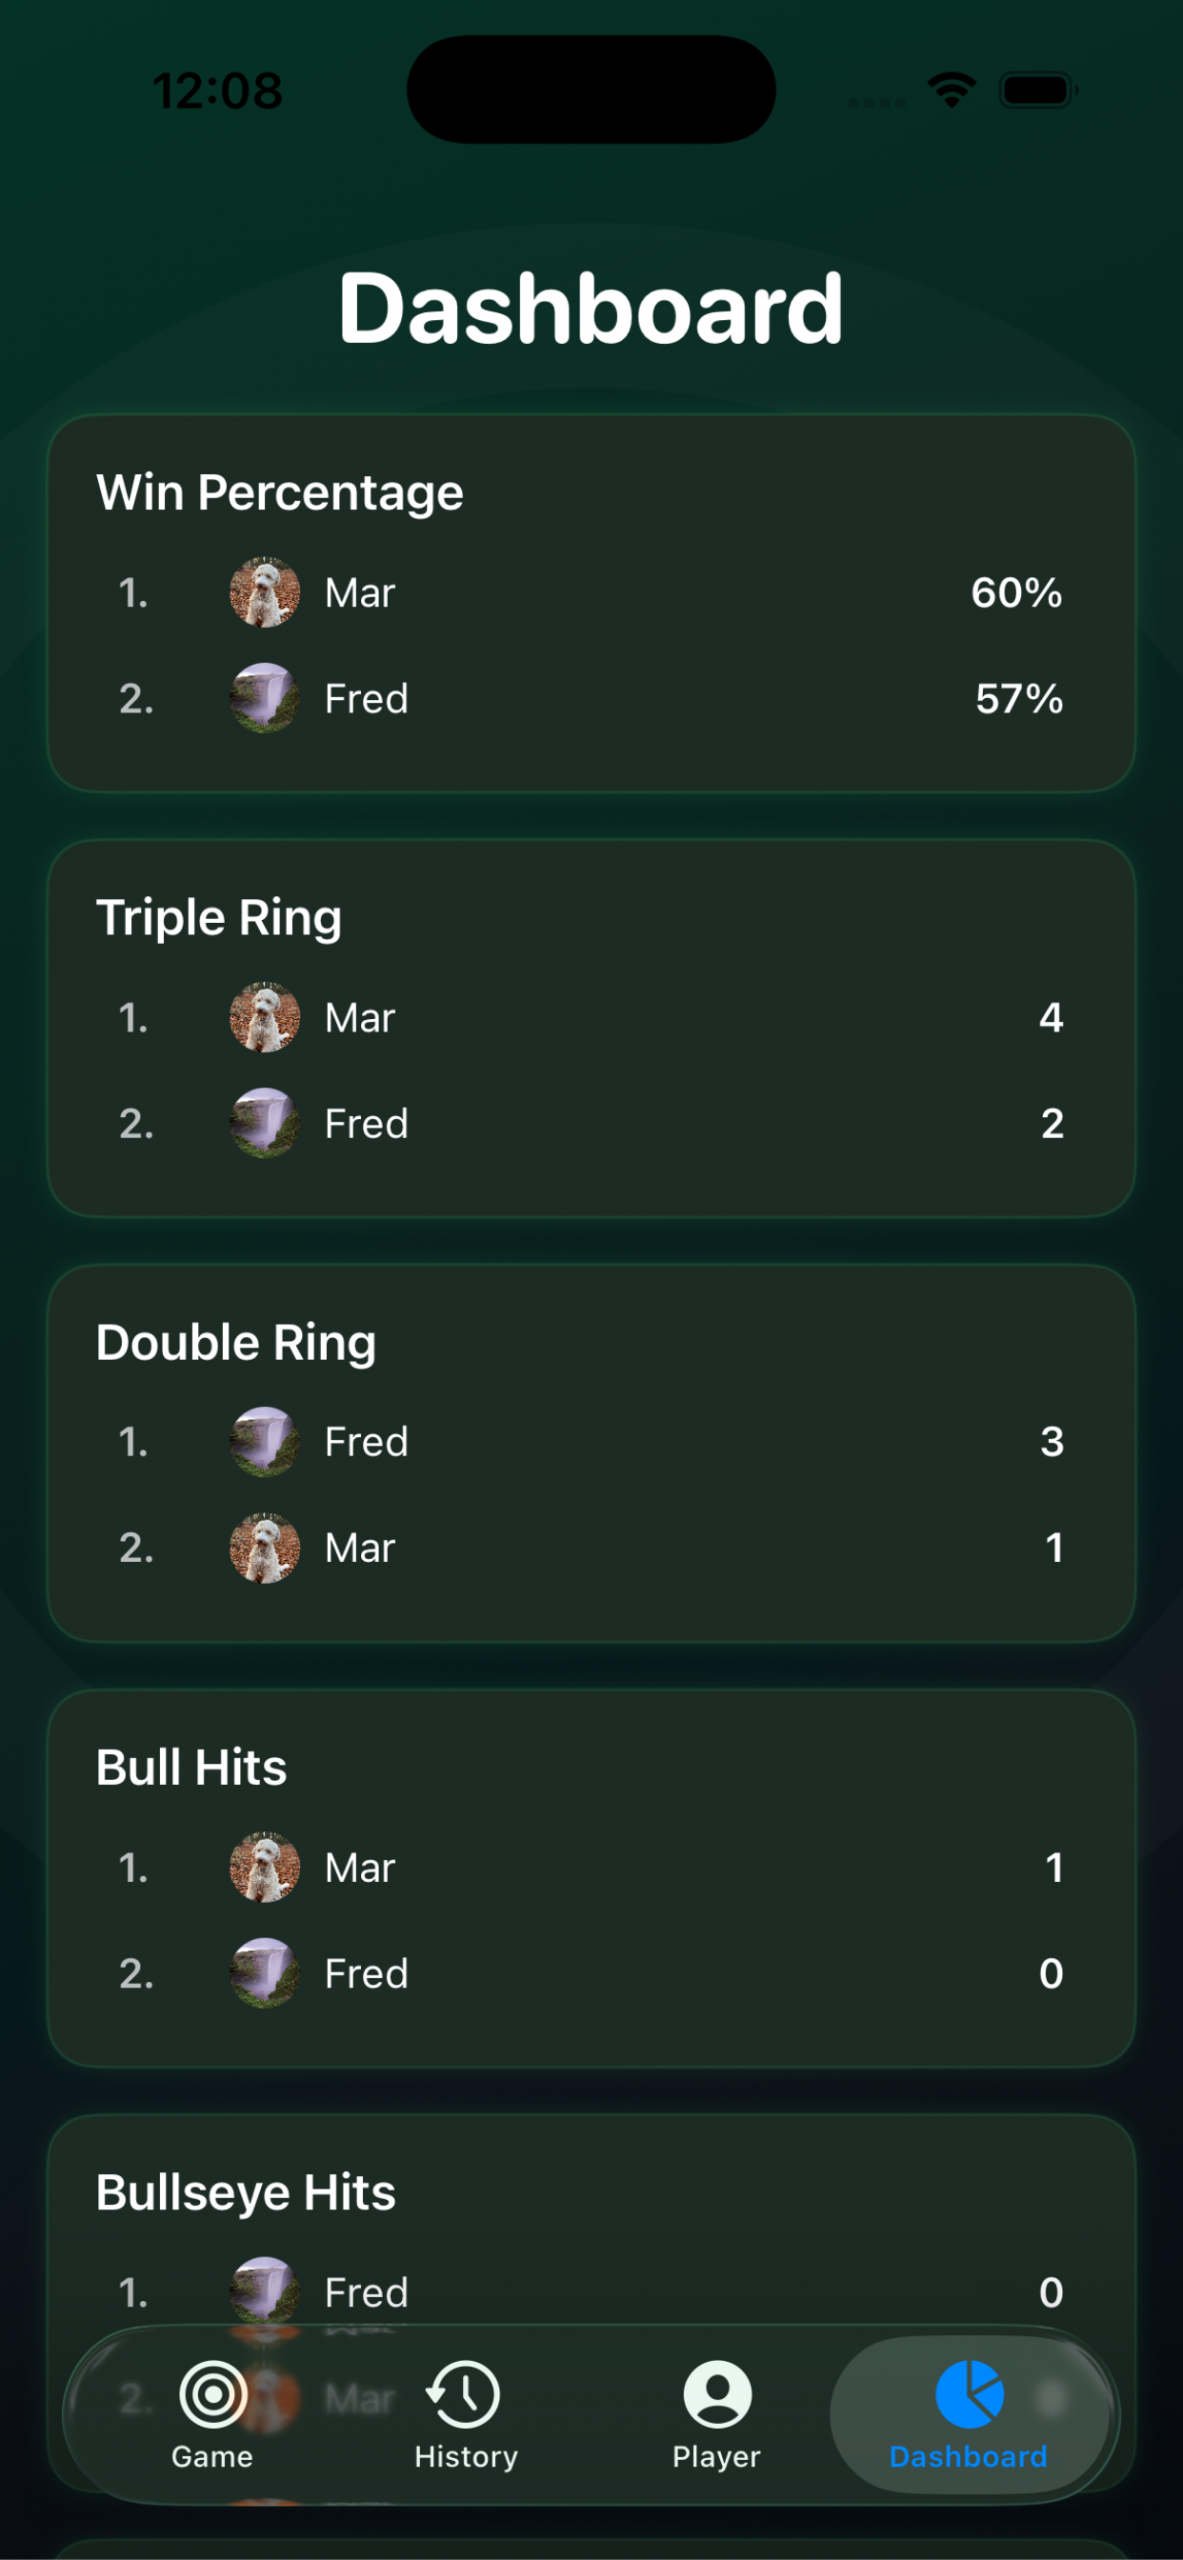Tap Mar's 60% win percentage value
Screen dimensions: 1183x2560
pos(1016,593)
